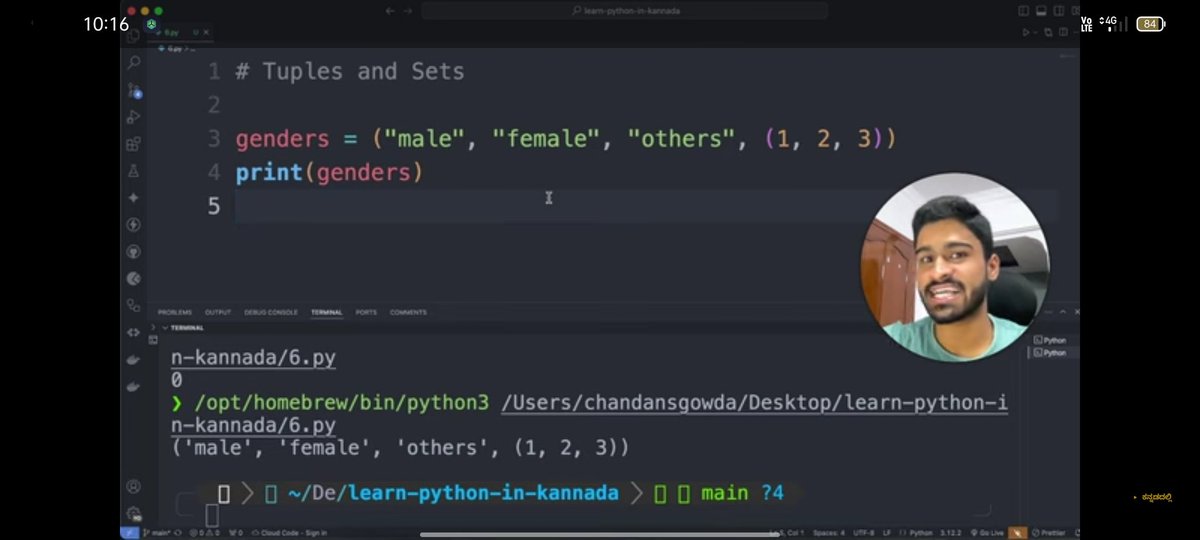This screenshot has height=540, width=1200.
Task: Open the Accounts icon in activity bar
Action: click(134, 487)
